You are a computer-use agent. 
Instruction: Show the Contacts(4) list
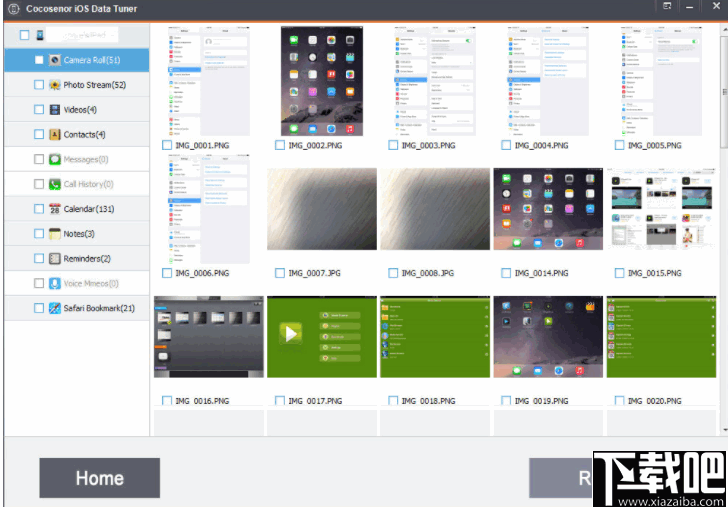[x=77, y=135]
